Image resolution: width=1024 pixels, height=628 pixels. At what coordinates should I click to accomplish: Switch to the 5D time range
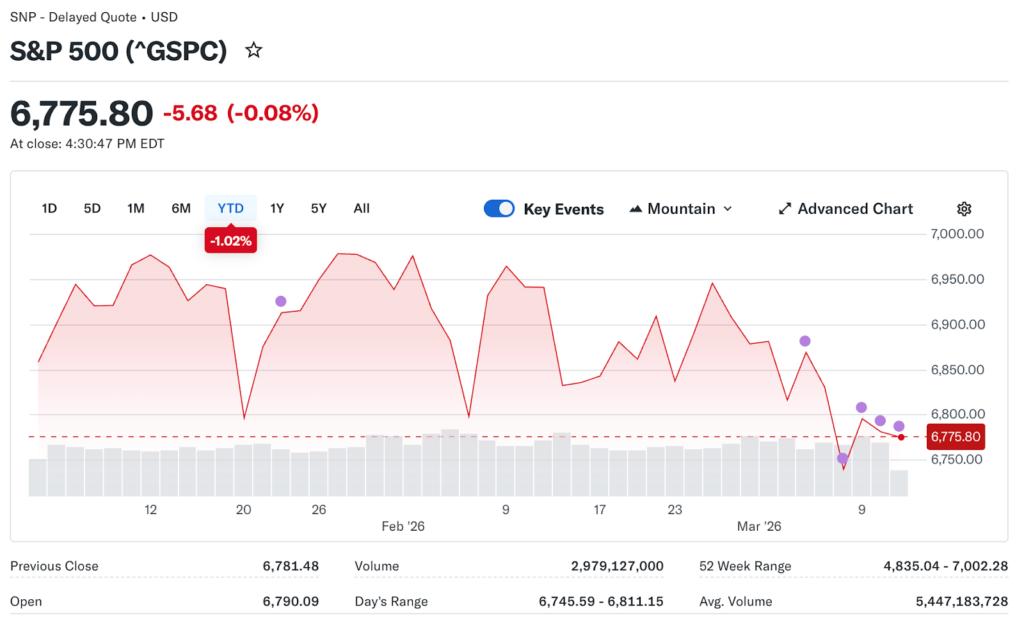pos(92,209)
